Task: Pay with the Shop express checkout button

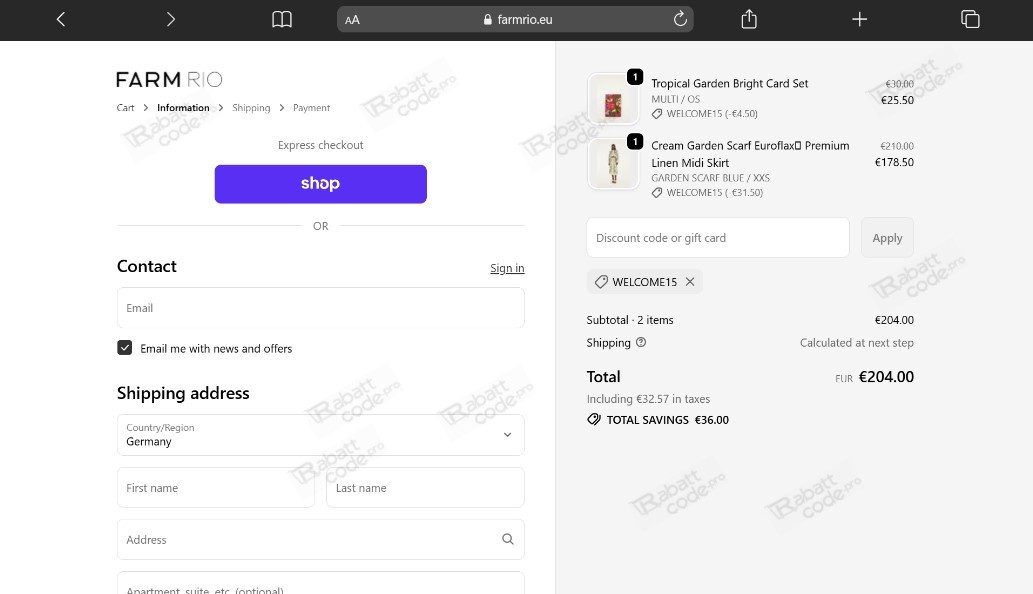Action: tap(320, 184)
